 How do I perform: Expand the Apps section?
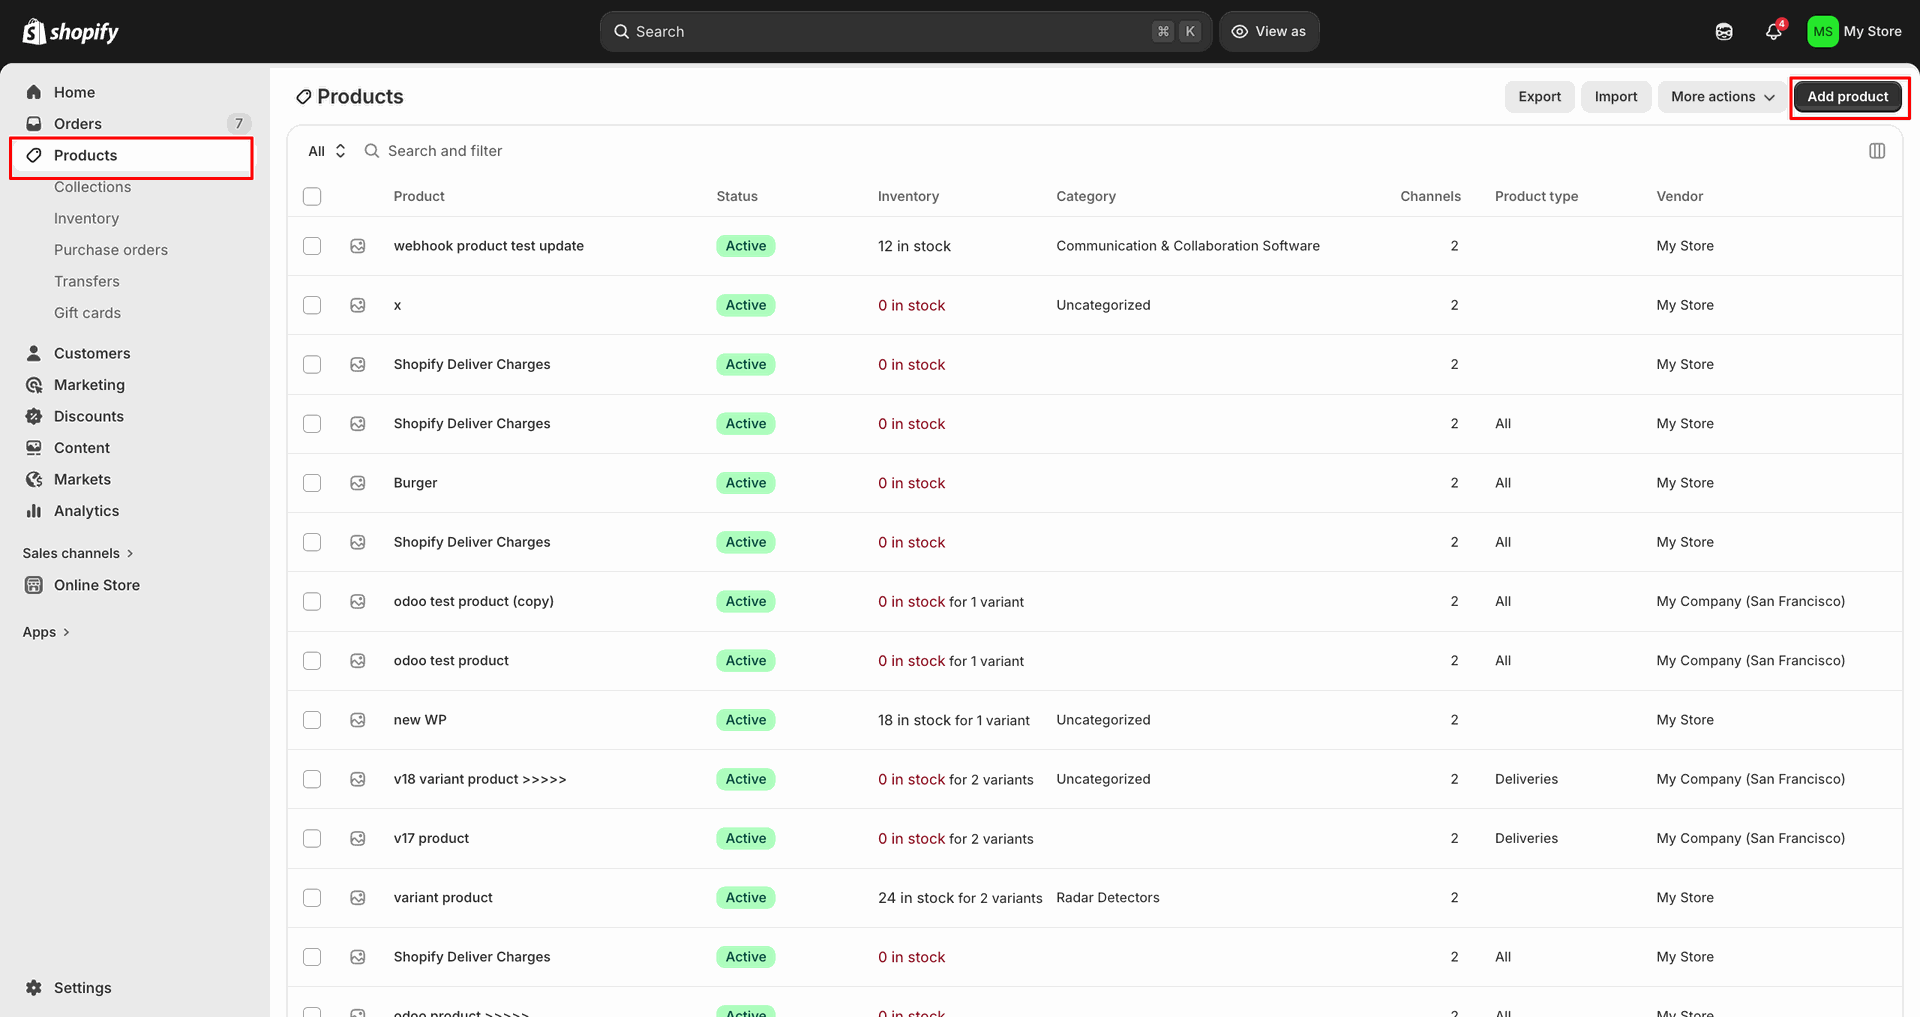[x=46, y=632]
